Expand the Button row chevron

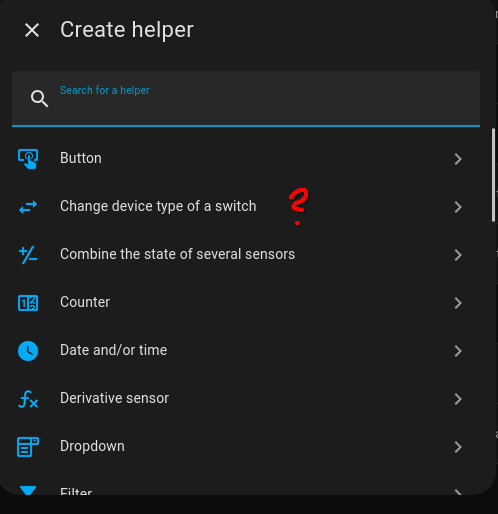(458, 159)
